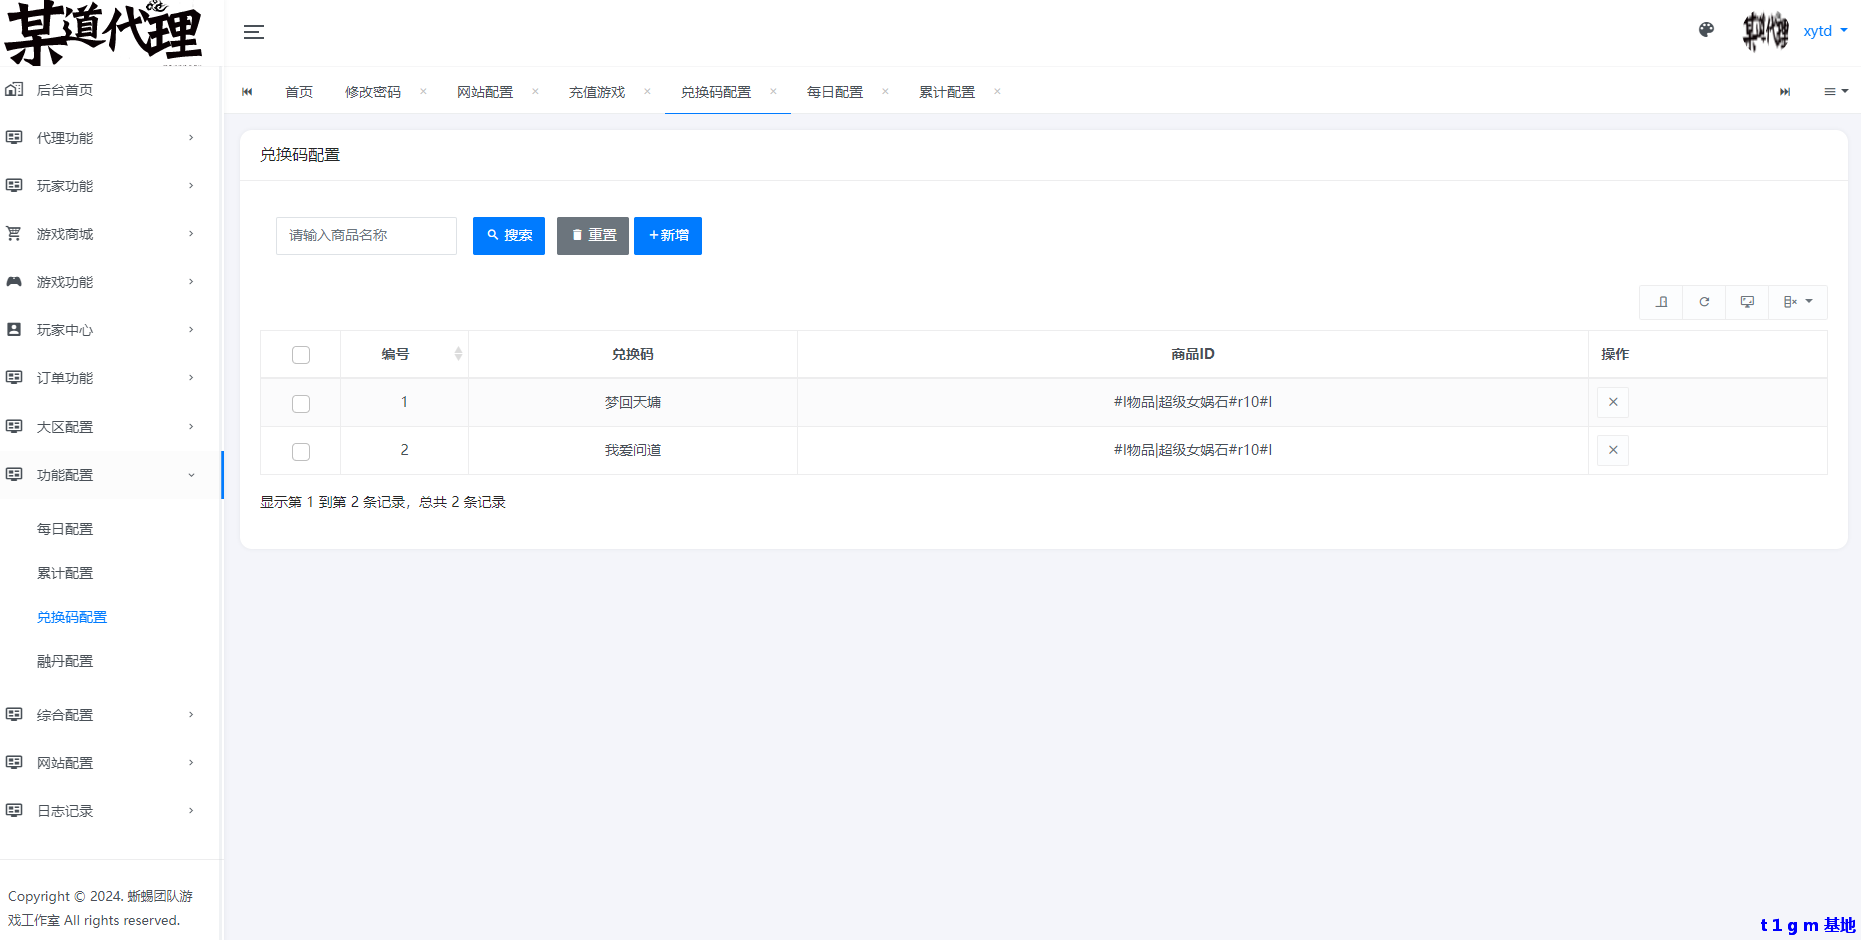Open 融丹配置 in the sidebar submenu
The height and width of the screenshot is (940, 1861).
pos(65,661)
